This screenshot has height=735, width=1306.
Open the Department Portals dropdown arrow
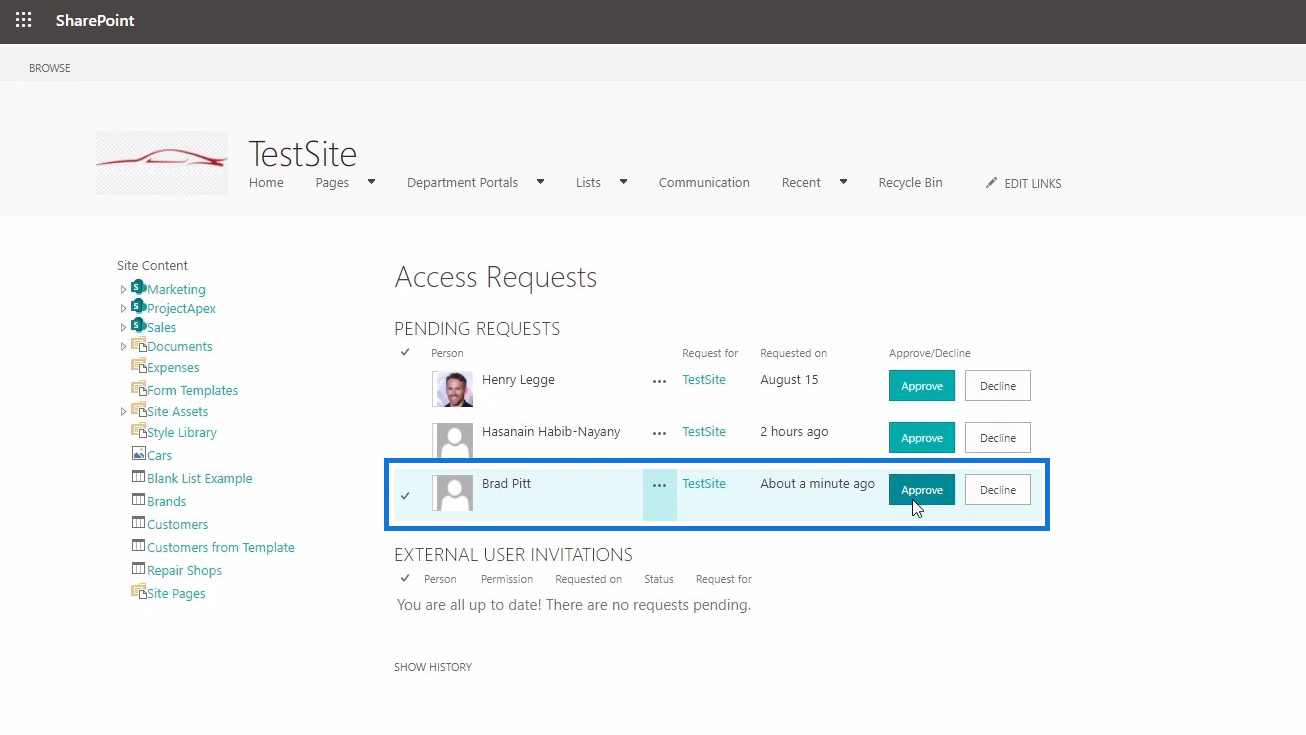click(x=540, y=182)
